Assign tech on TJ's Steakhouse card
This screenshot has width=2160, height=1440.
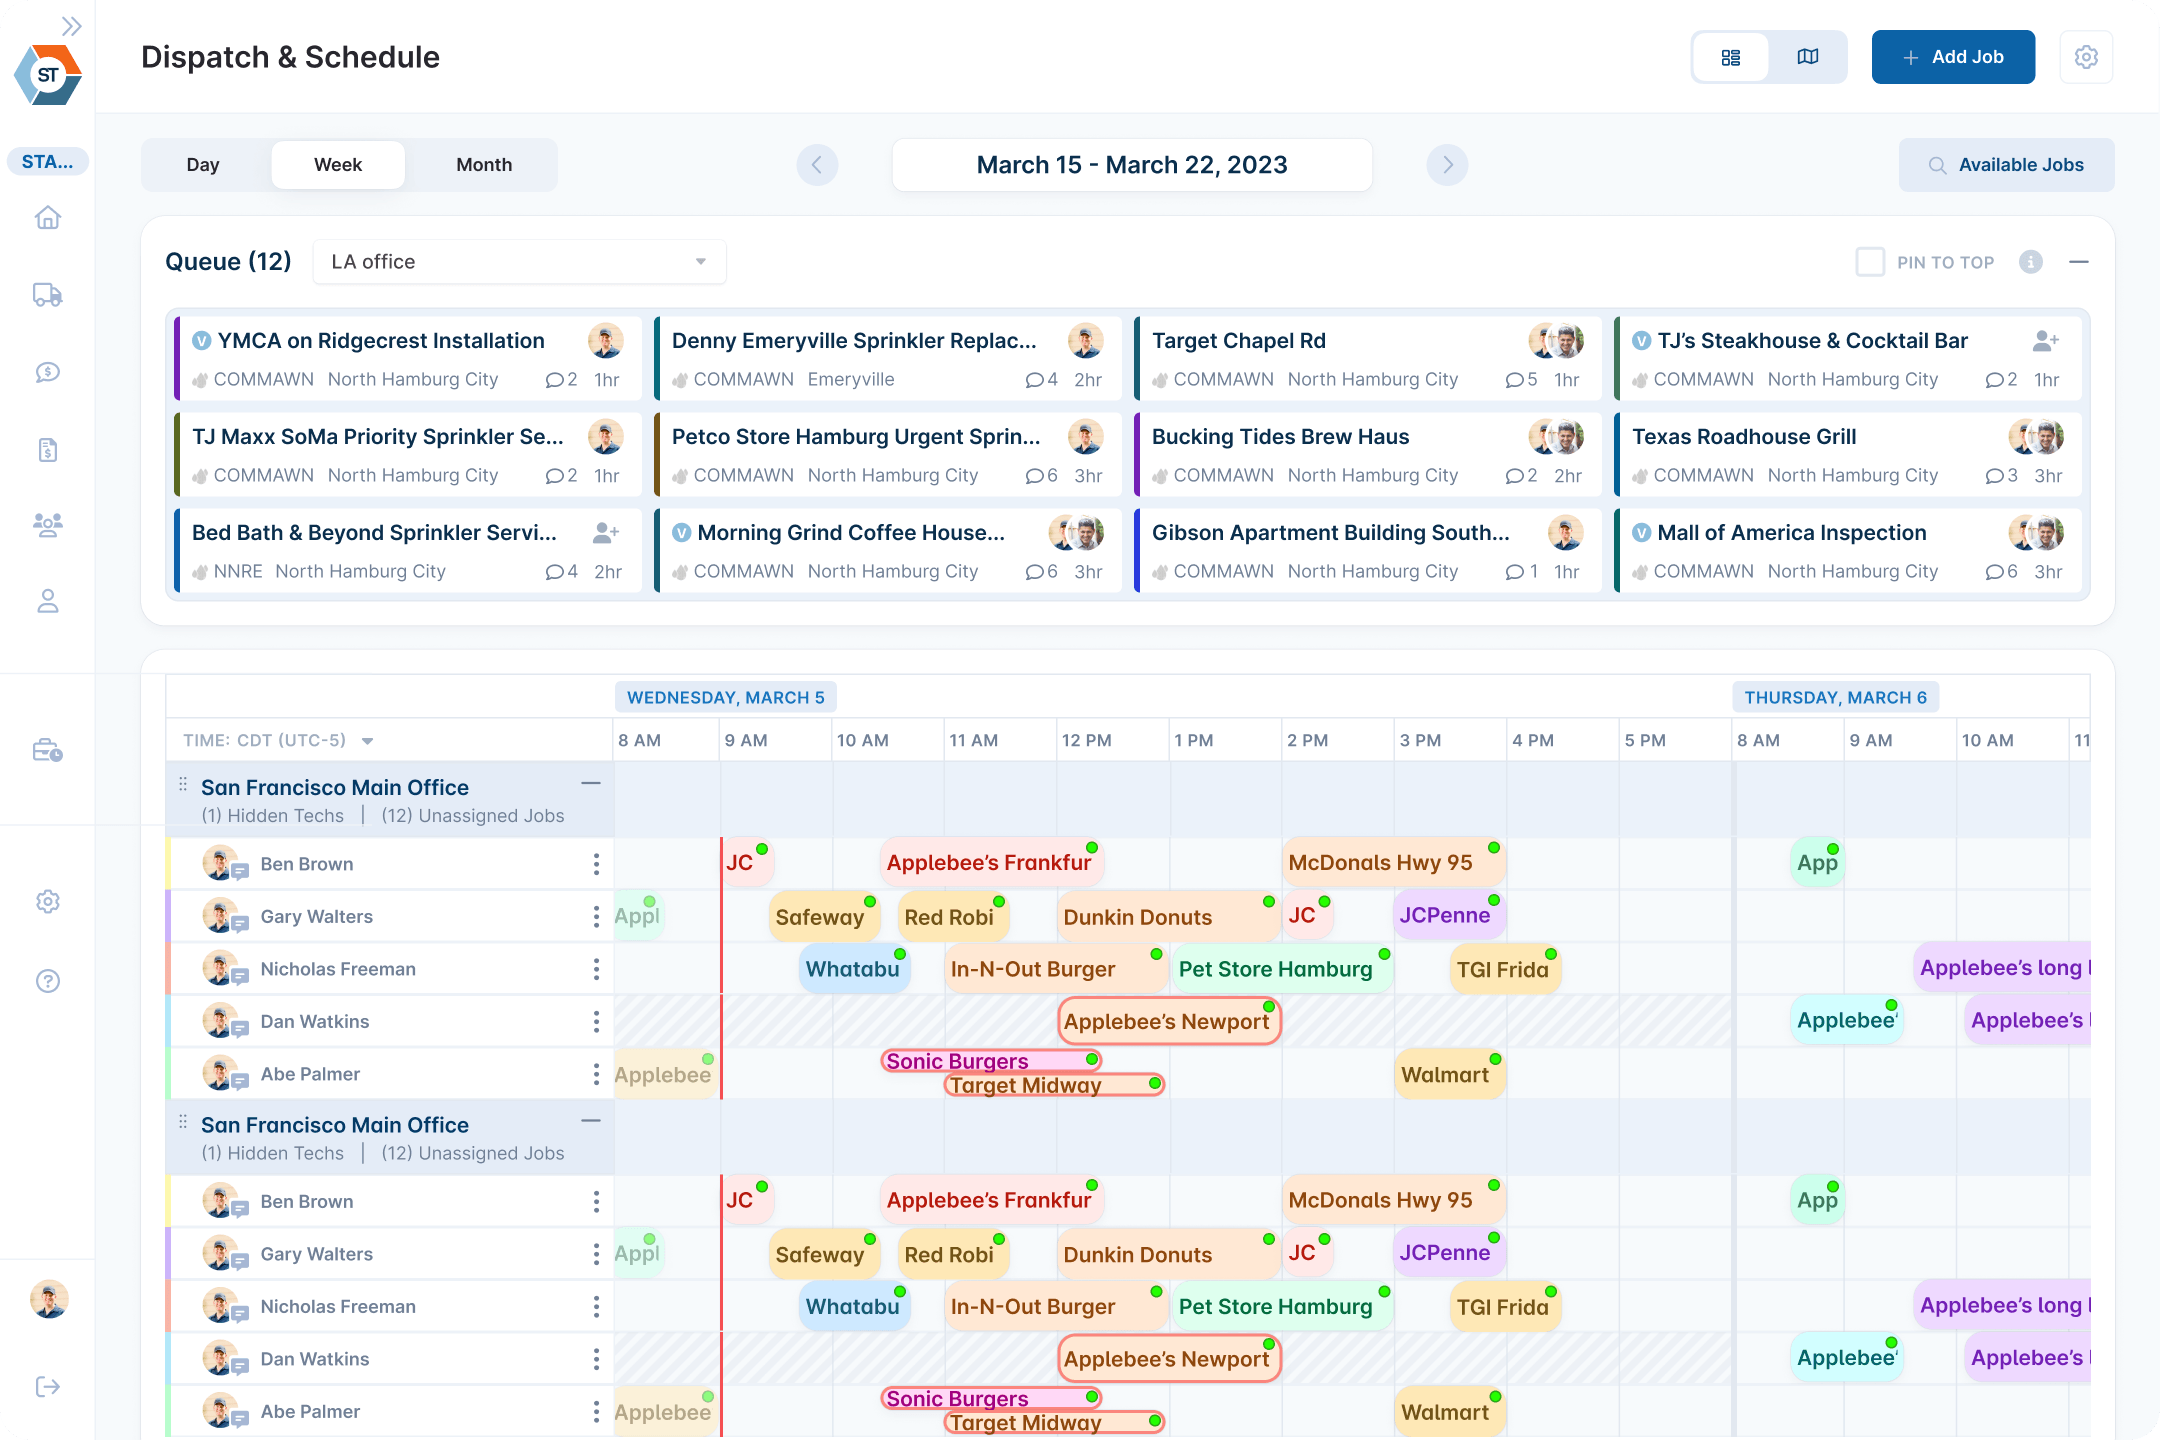click(x=2046, y=341)
